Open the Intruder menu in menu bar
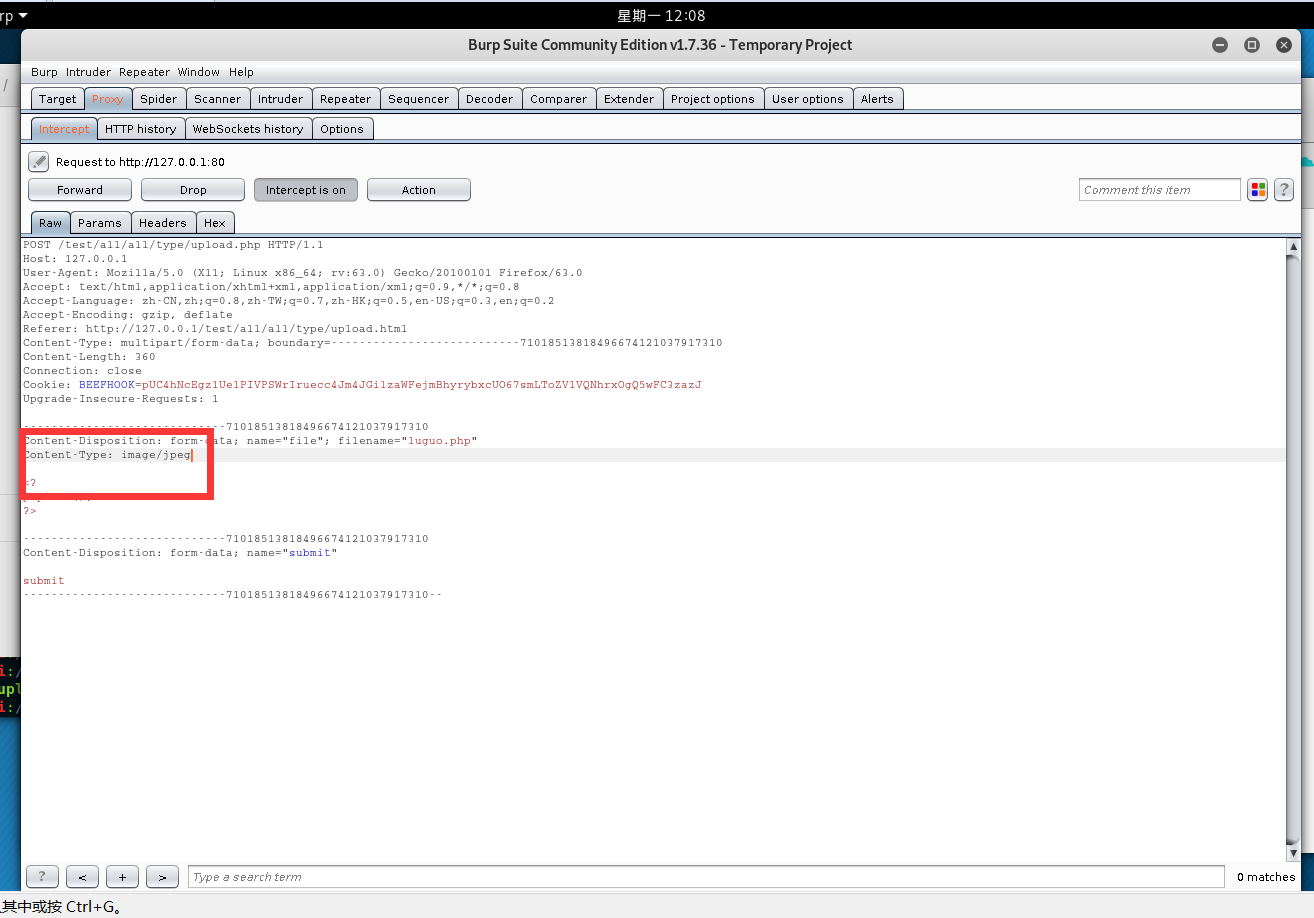The image size is (1314, 918). tap(89, 72)
